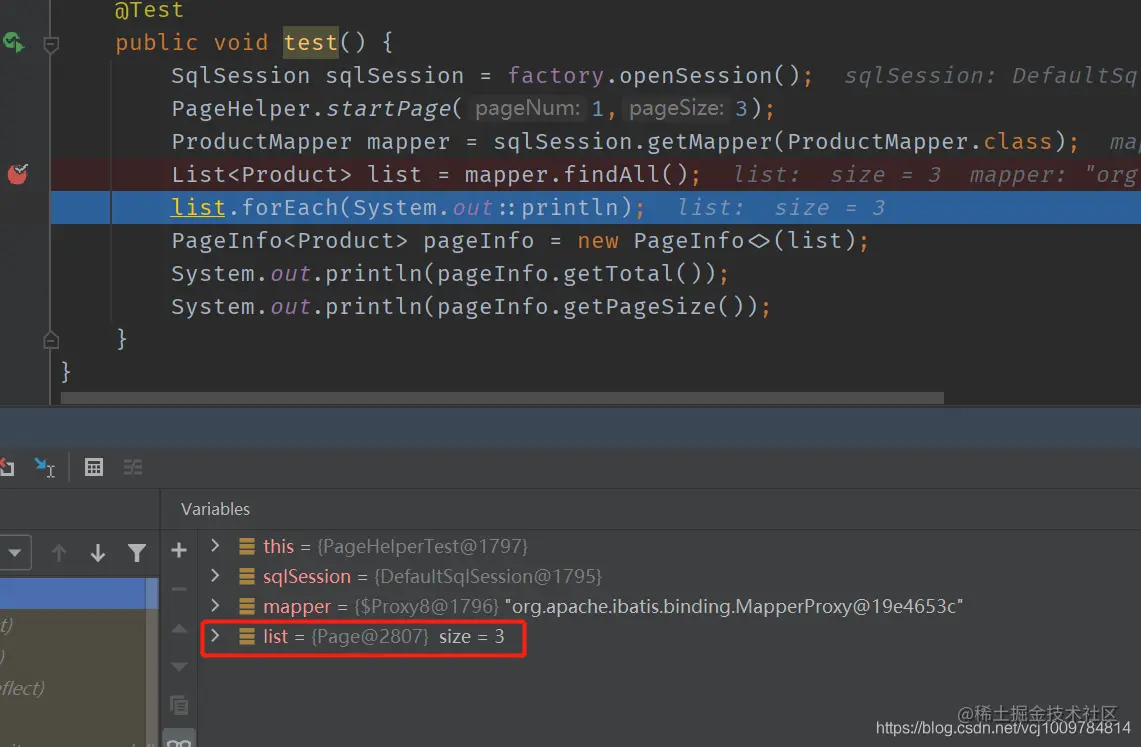Screen dimensions: 1141x747
Task: Open the Evaluate Expression calculator icon
Action: [x=94, y=467]
